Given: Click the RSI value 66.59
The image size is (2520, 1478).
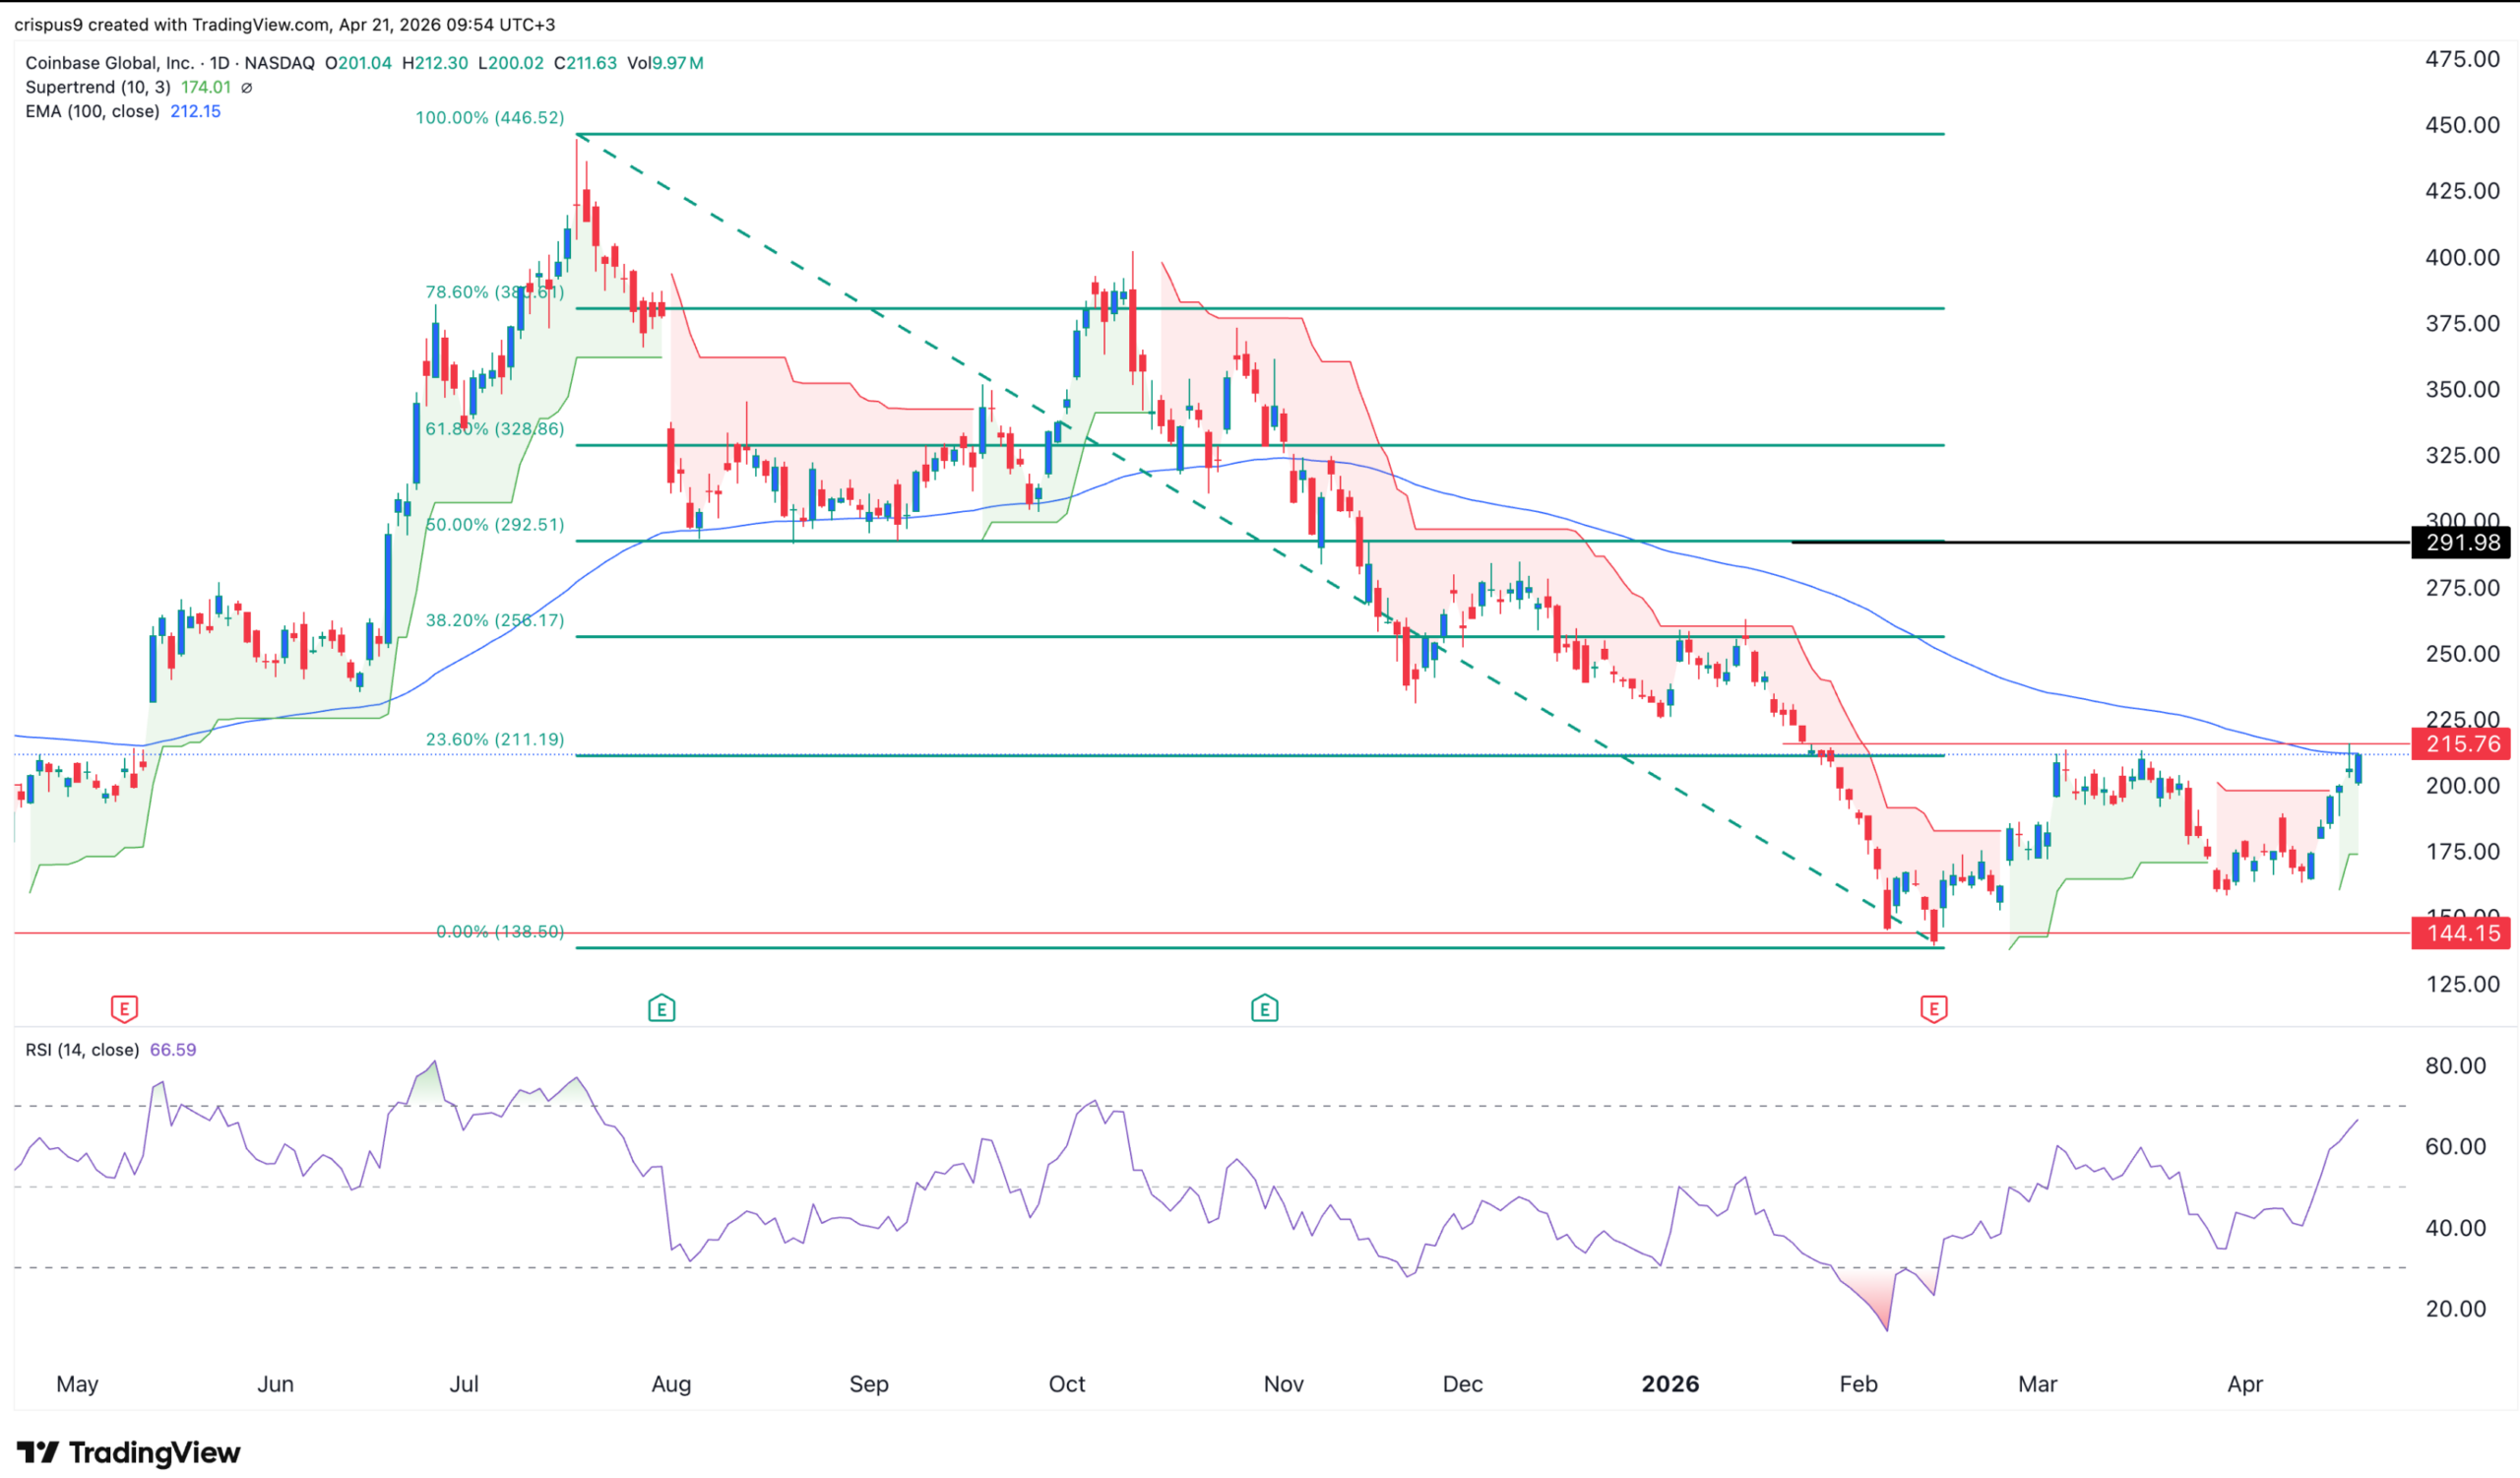Looking at the screenshot, I should (x=173, y=1049).
